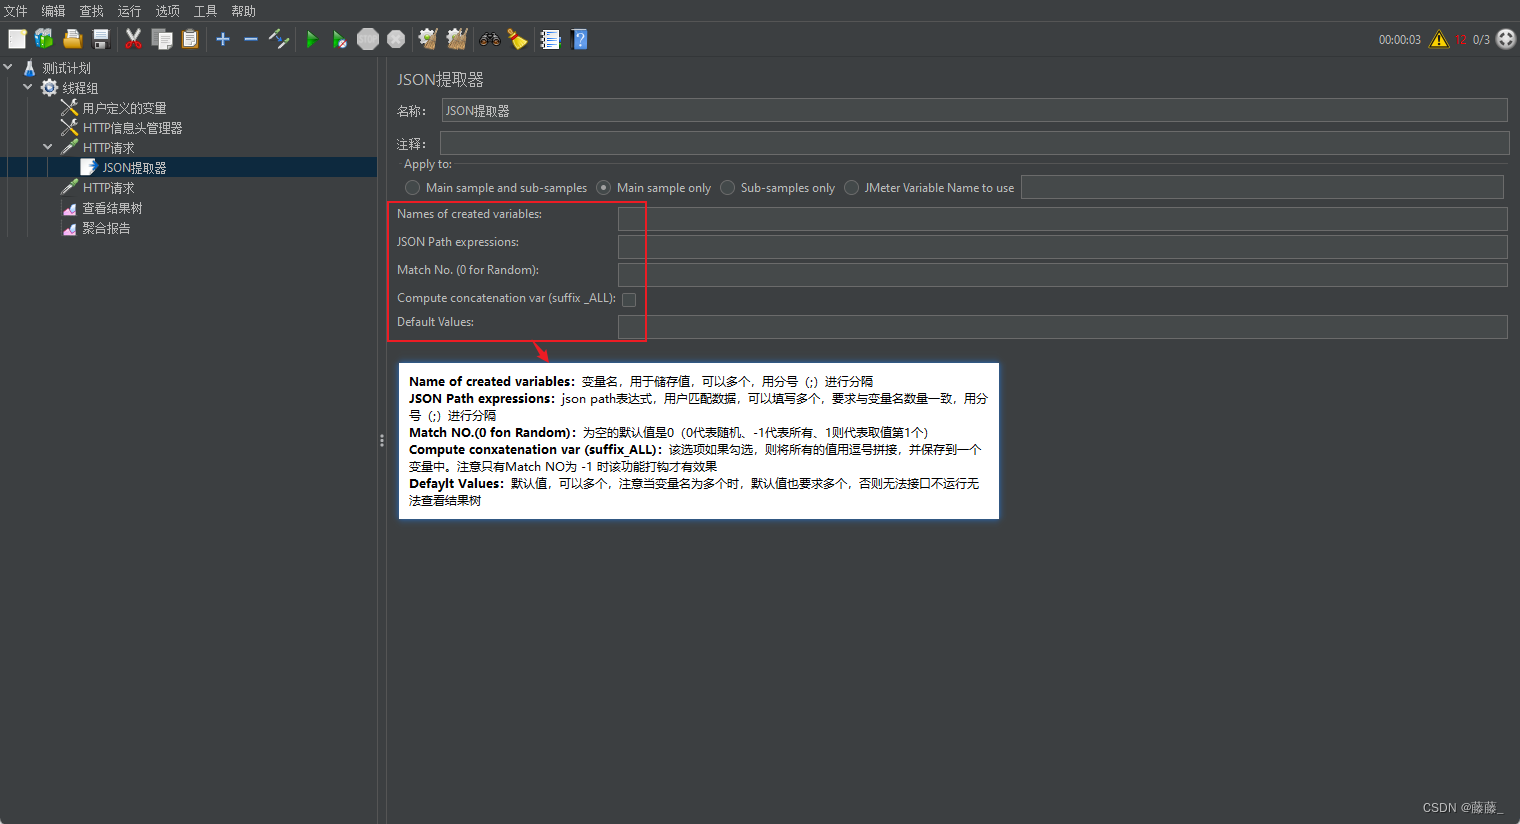Image resolution: width=1520 pixels, height=824 pixels.
Task: Open the 查找 menu
Action: pos(92,11)
